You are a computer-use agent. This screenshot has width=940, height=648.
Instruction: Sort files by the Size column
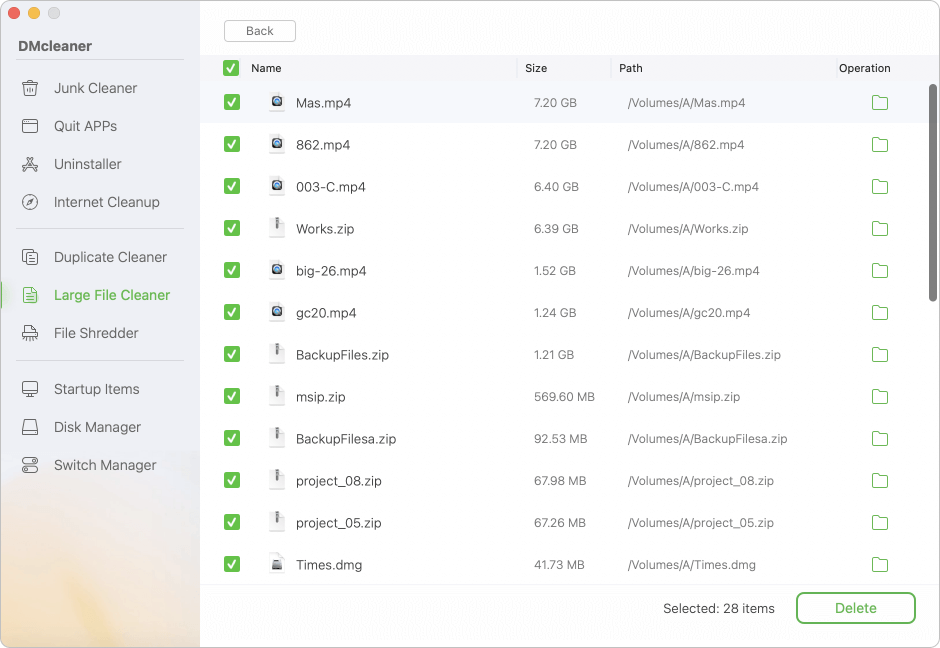point(536,68)
